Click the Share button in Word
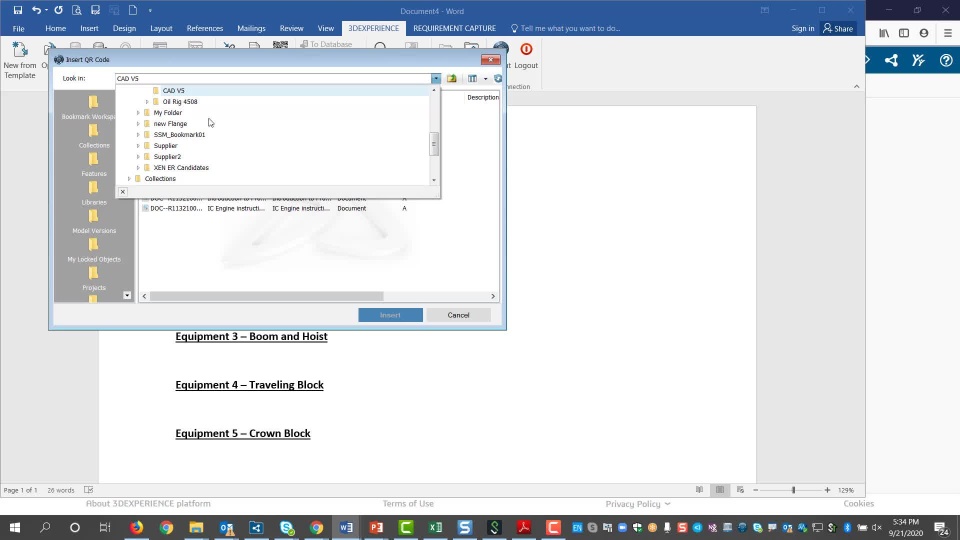Screen dimensions: 960x540 coord(838,28)
